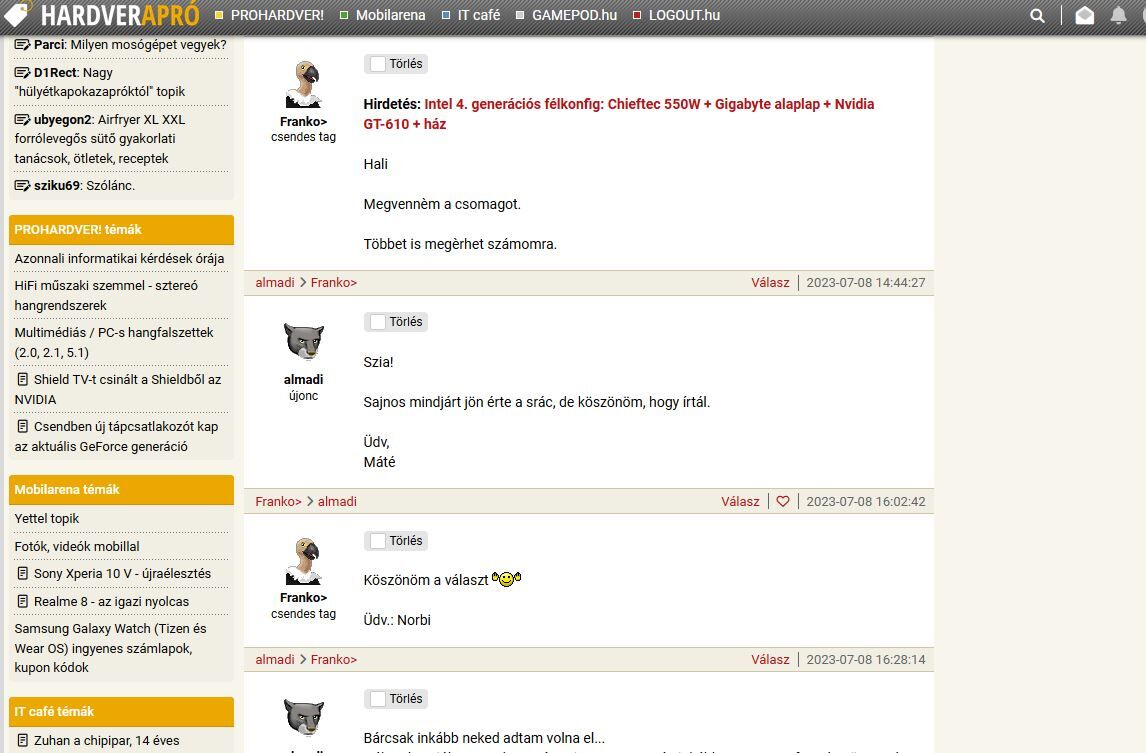
Task: Open Franko> sender link in 16:02:42 header
Action: point(278,502)
